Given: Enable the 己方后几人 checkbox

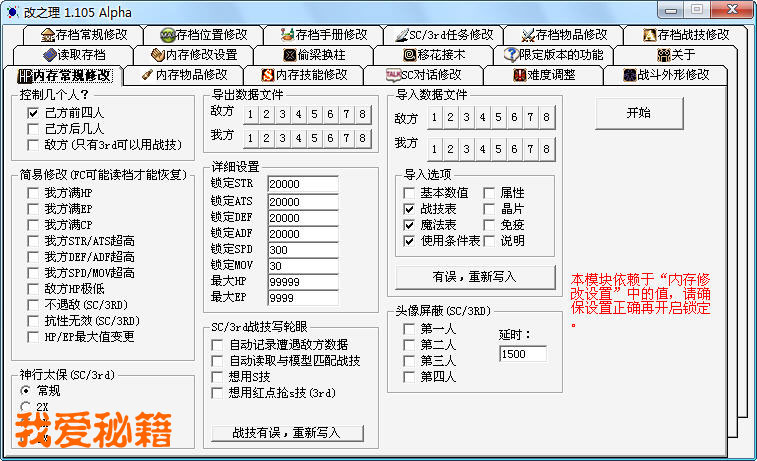Looking at the screenshot, I should click(33, 129).
